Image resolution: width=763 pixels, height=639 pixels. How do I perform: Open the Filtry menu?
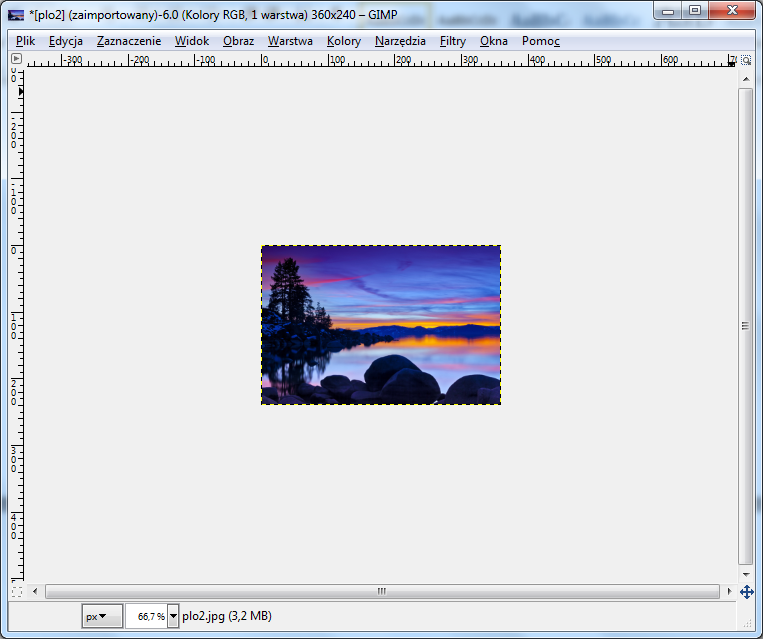pos(453,41)
